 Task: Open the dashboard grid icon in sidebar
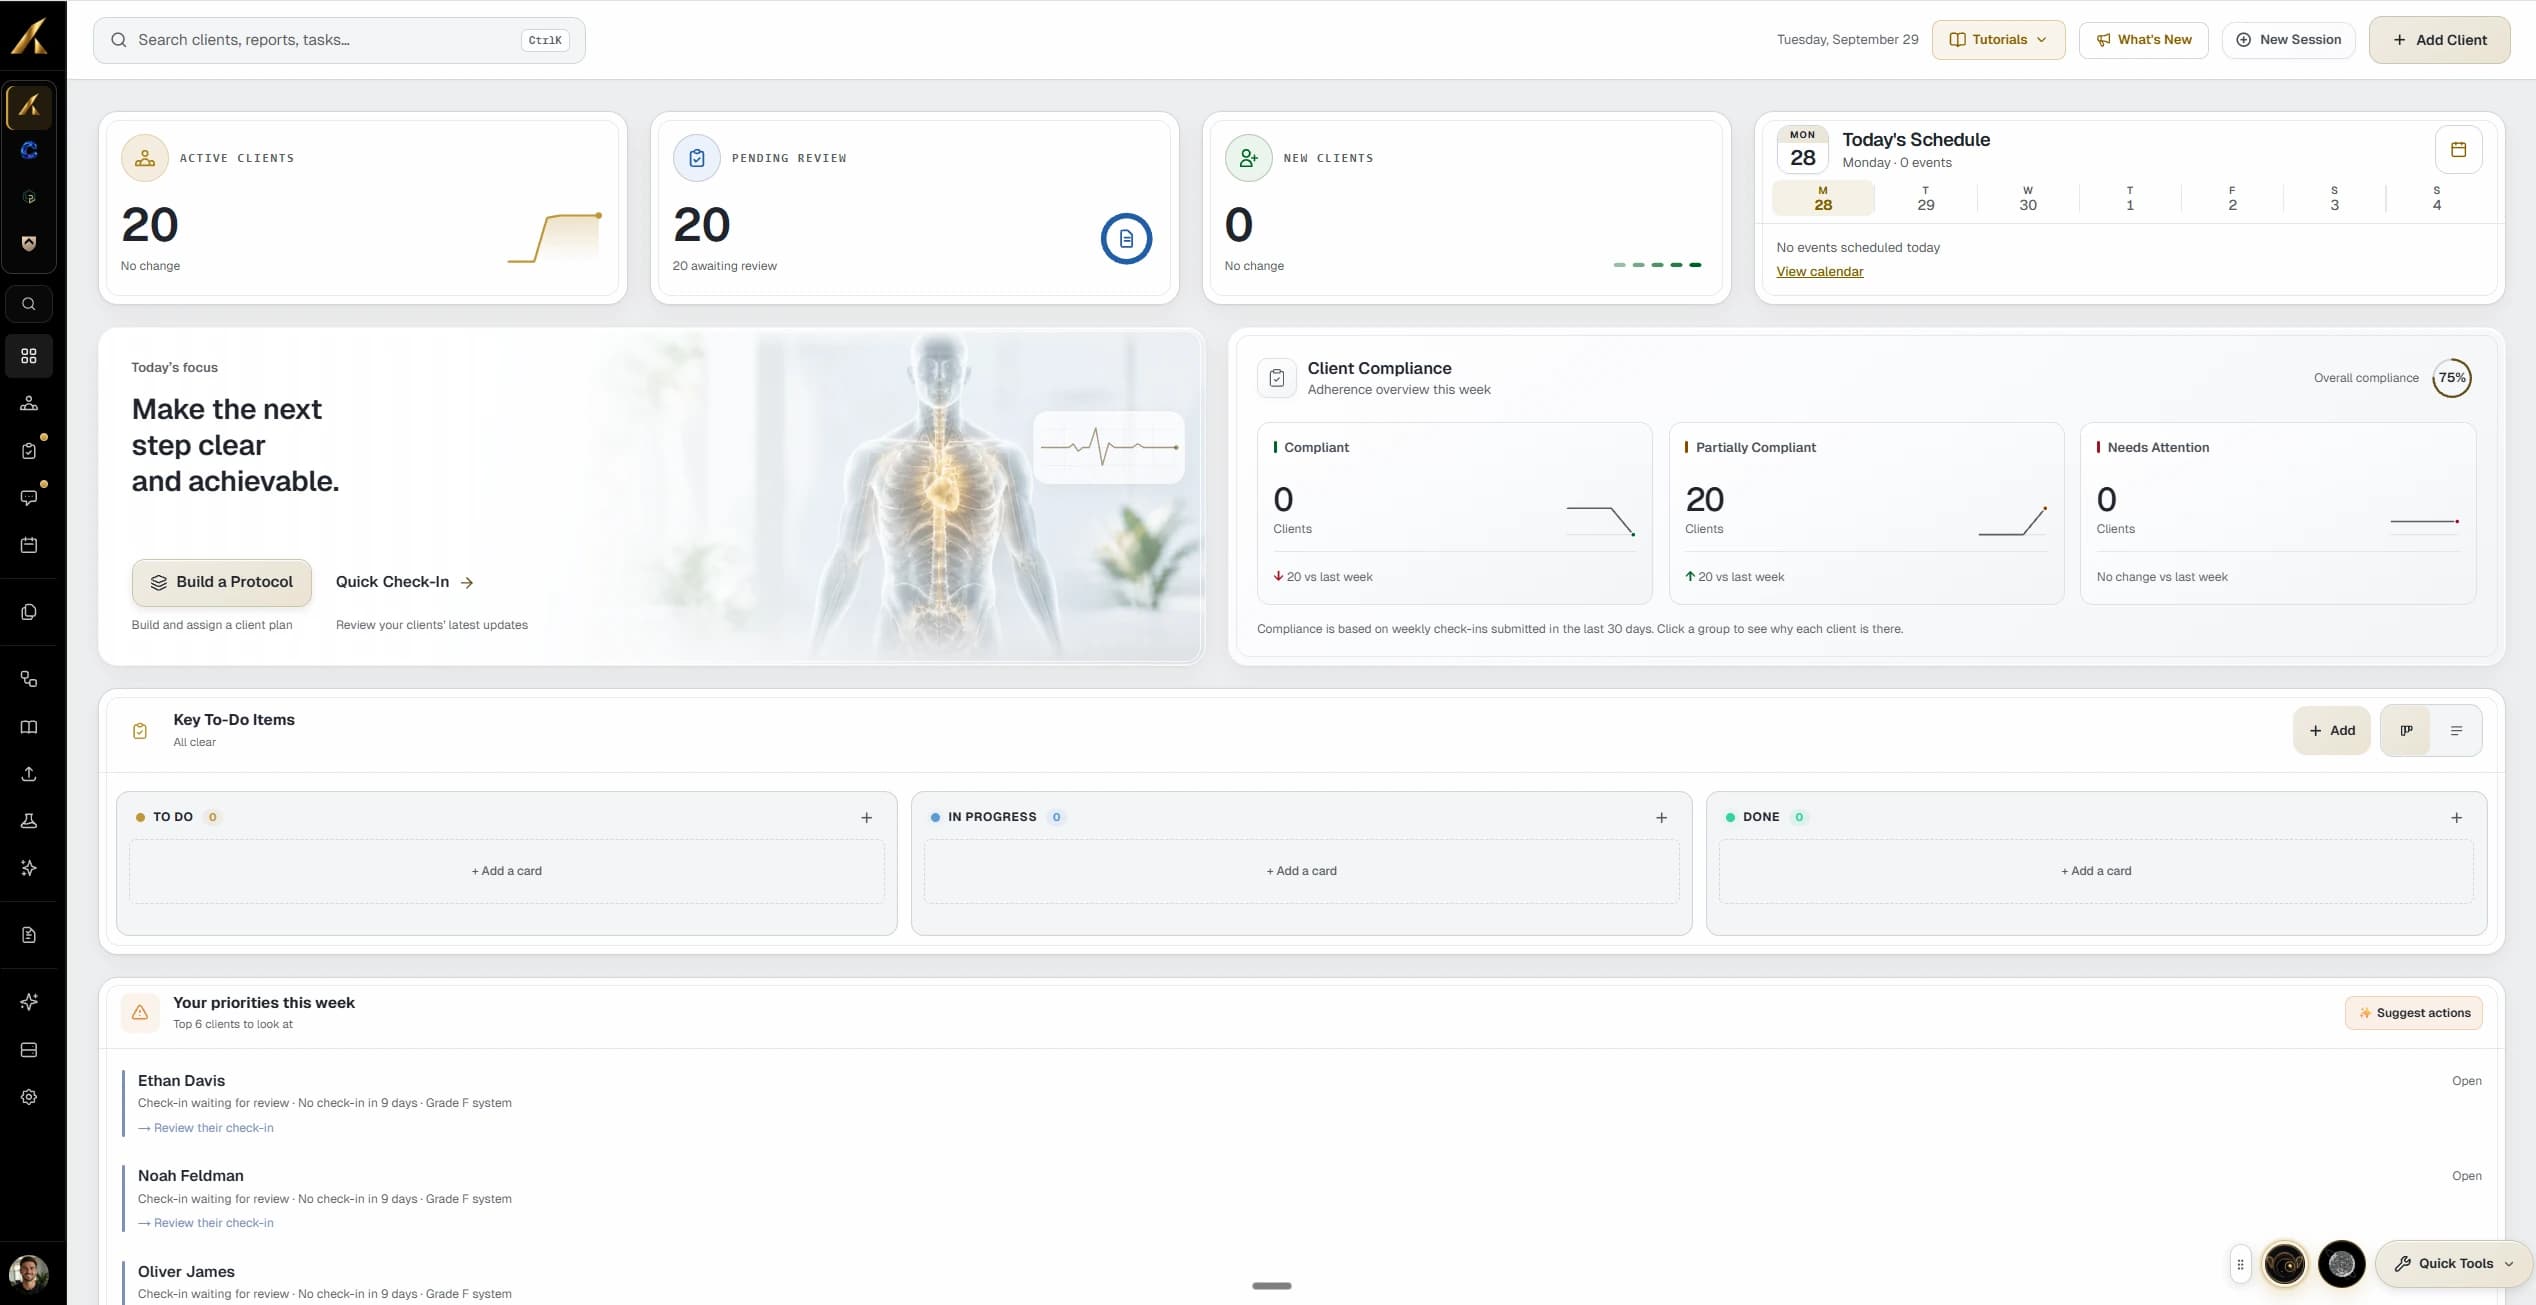(x=29, y=356)
